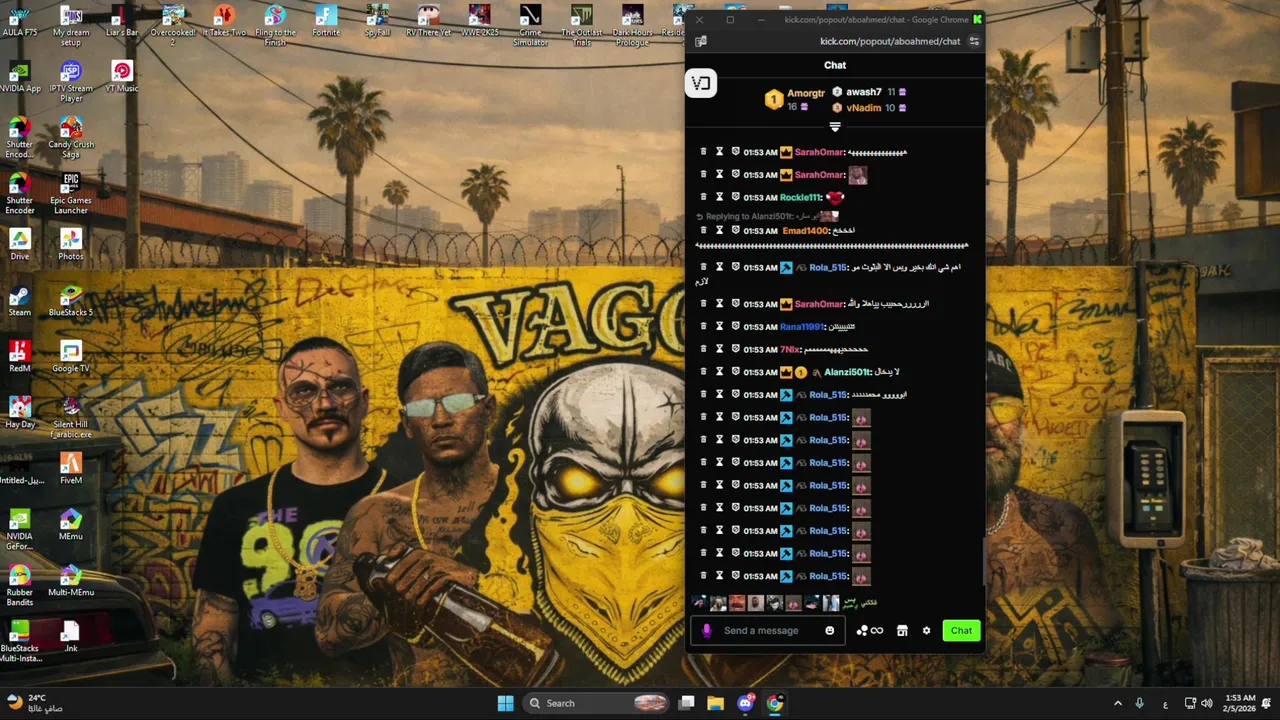Click the taskbar Search box
Image resolution: width=1280 pixels, height=720 pixels.
596,703
